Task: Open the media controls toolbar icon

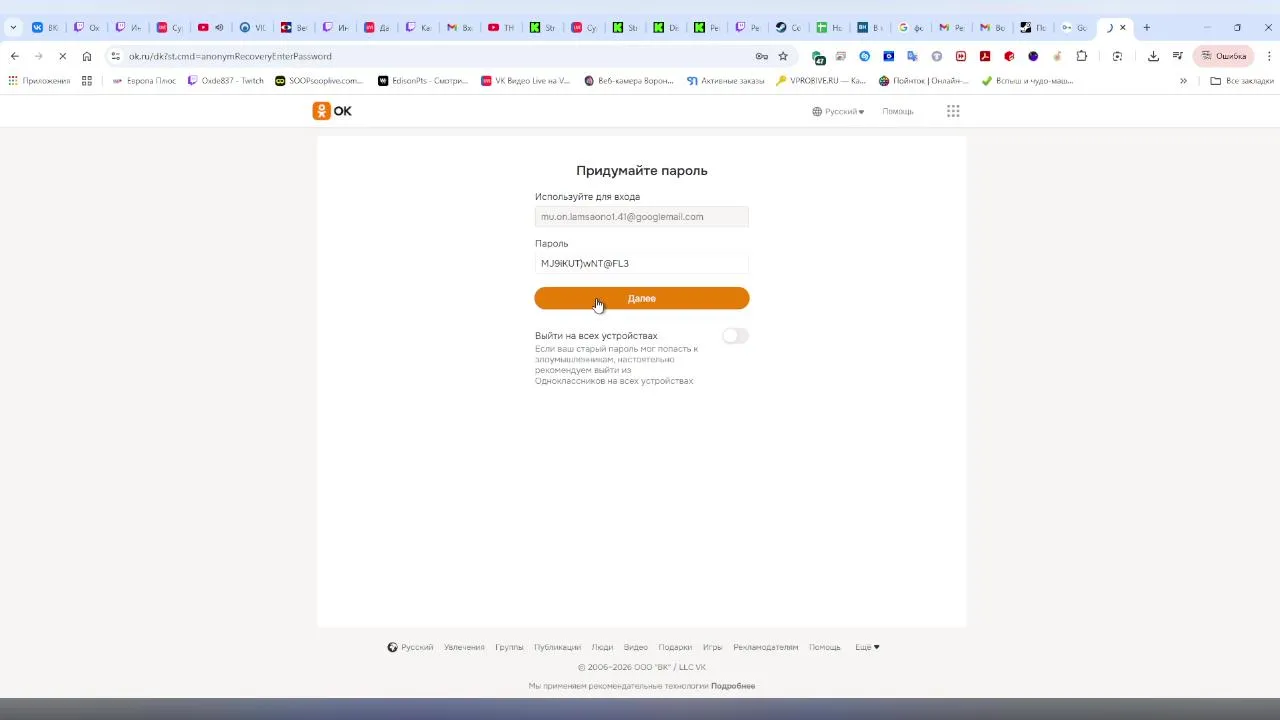Action: click(1178, 56)
